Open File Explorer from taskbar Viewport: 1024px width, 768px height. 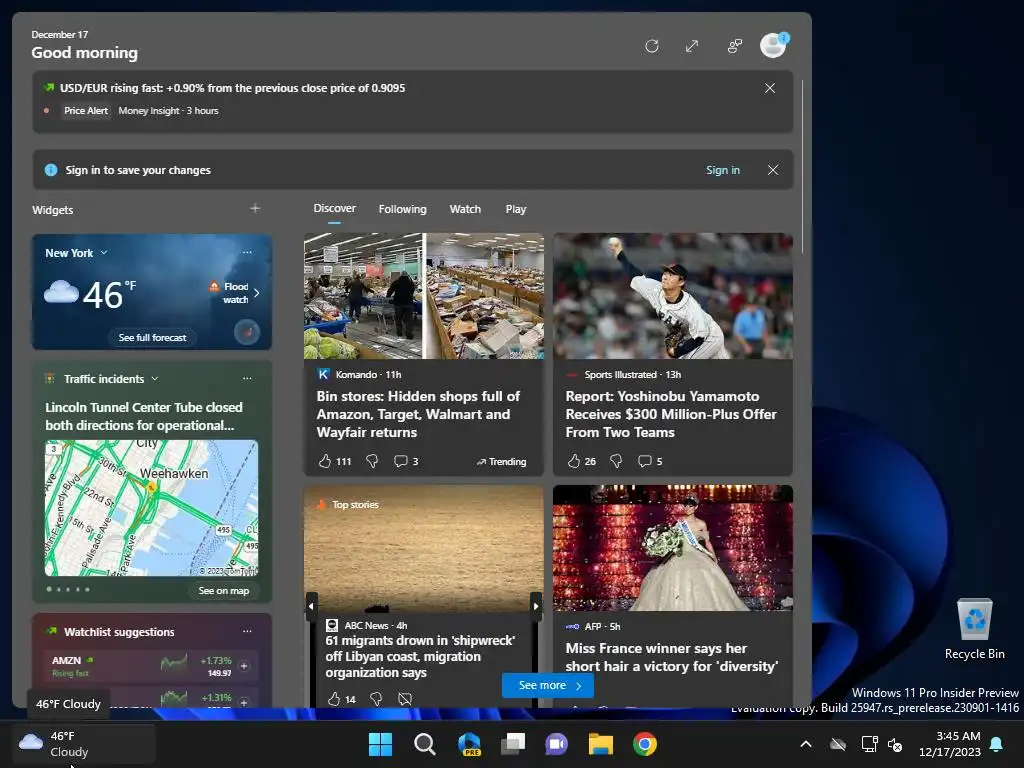pos(601,744)
